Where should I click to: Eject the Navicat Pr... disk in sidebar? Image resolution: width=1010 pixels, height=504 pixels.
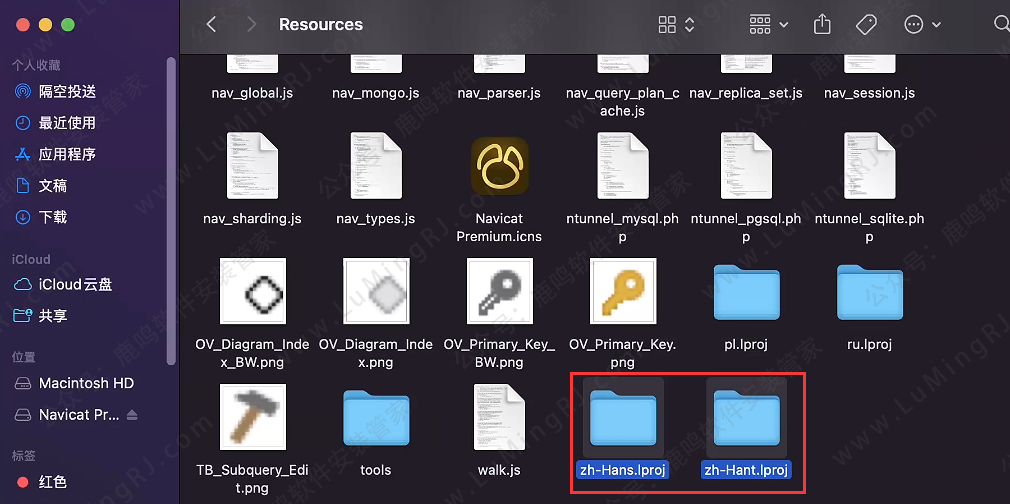click(x=133, y=415)
